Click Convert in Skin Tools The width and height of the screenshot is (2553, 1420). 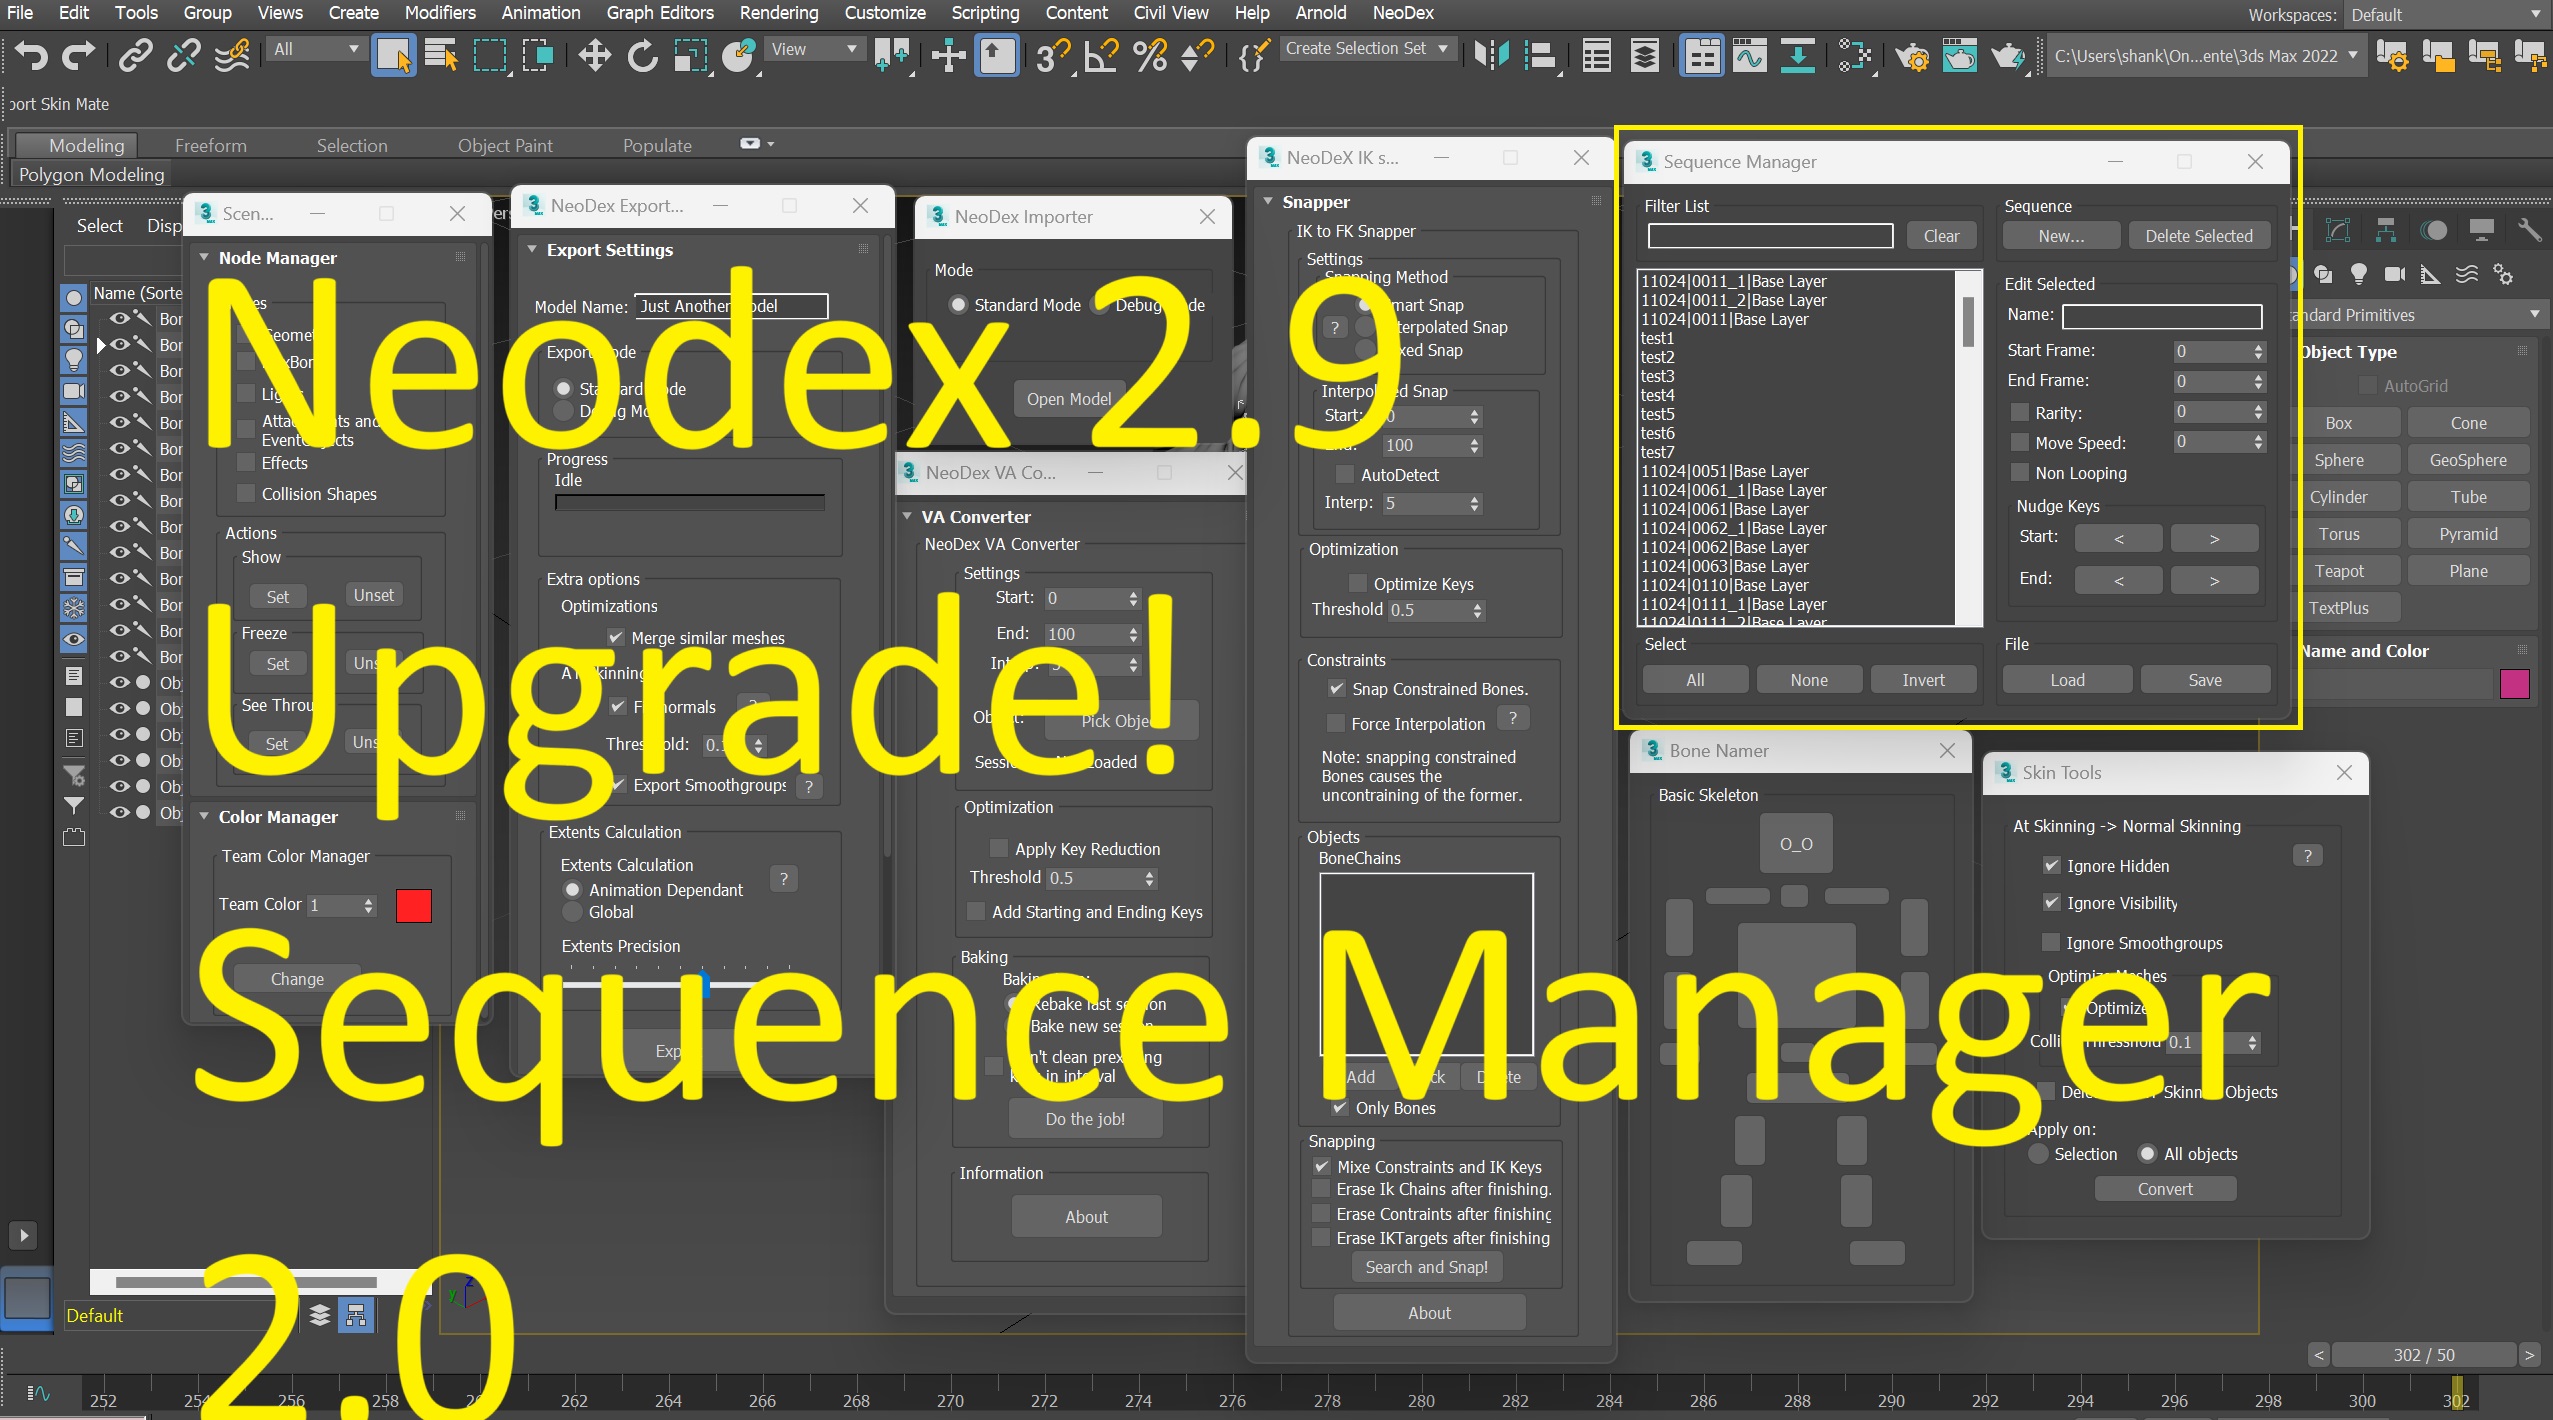coord(2165,1188)
